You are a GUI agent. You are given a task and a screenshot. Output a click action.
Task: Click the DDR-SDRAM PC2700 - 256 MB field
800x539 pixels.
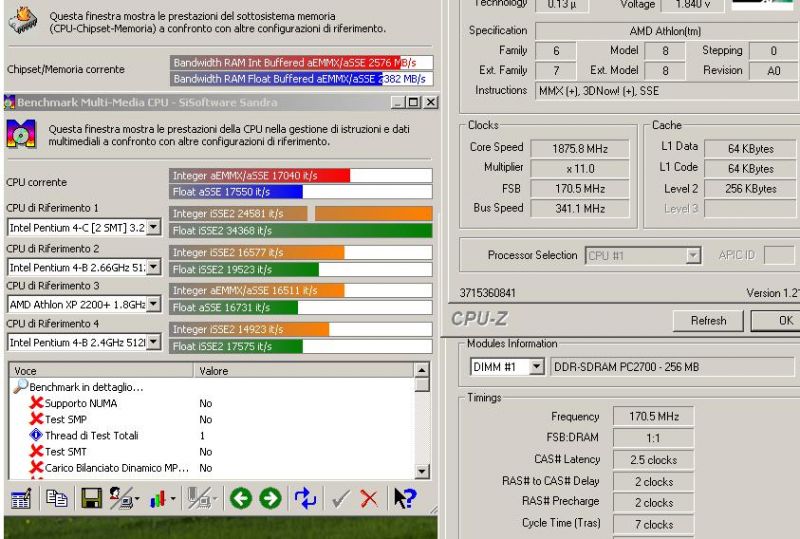pos(672,366)
